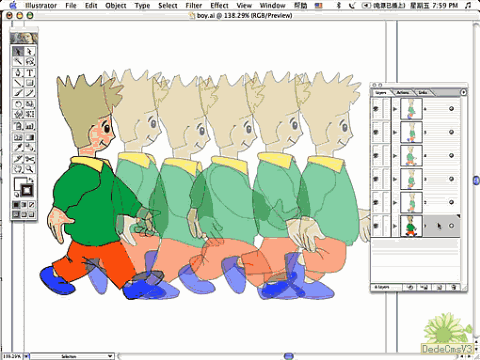
Task: Select the Scissors tool
Action: 30,159
